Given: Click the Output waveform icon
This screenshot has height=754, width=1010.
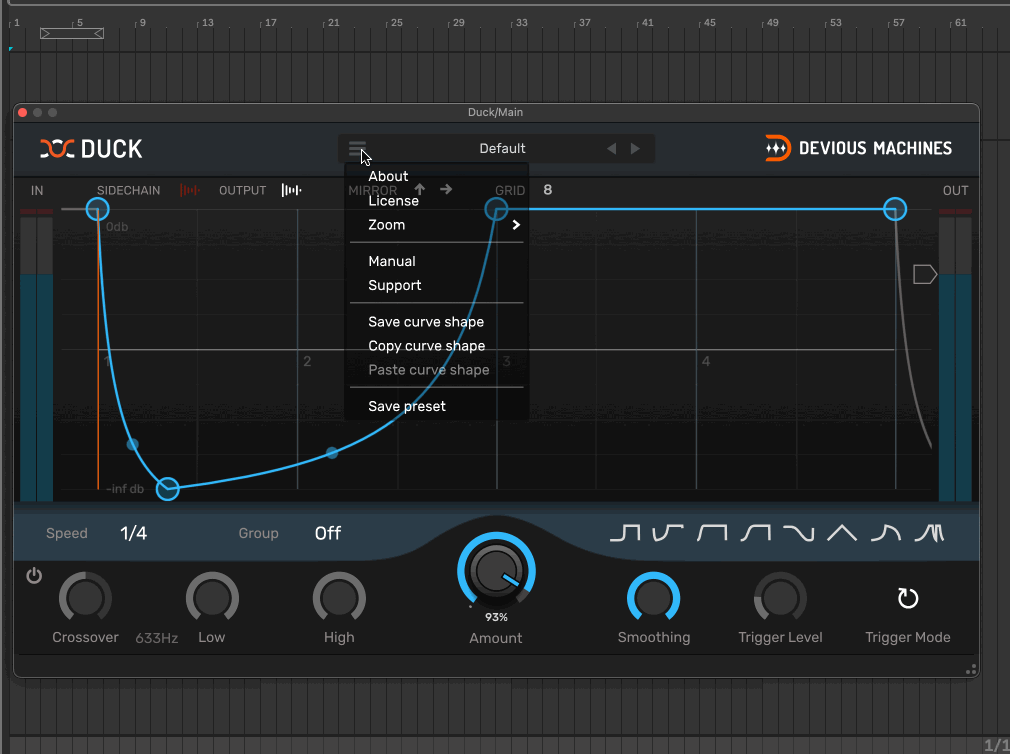Looking at the screenshot, I should pos(291,190).
